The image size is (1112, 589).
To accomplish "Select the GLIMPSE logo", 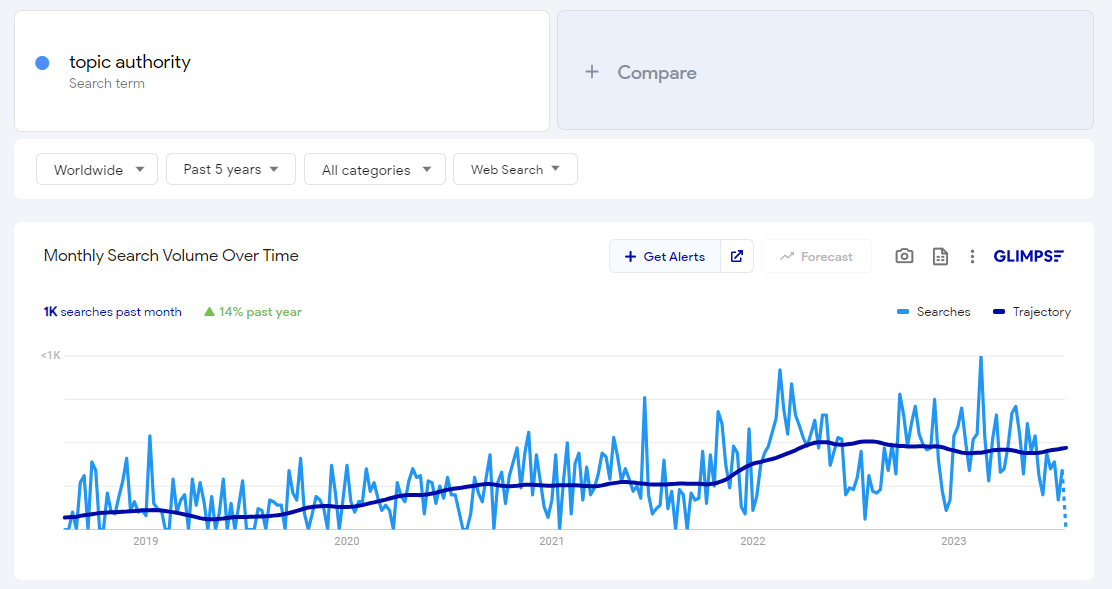I will point(1029,256).
